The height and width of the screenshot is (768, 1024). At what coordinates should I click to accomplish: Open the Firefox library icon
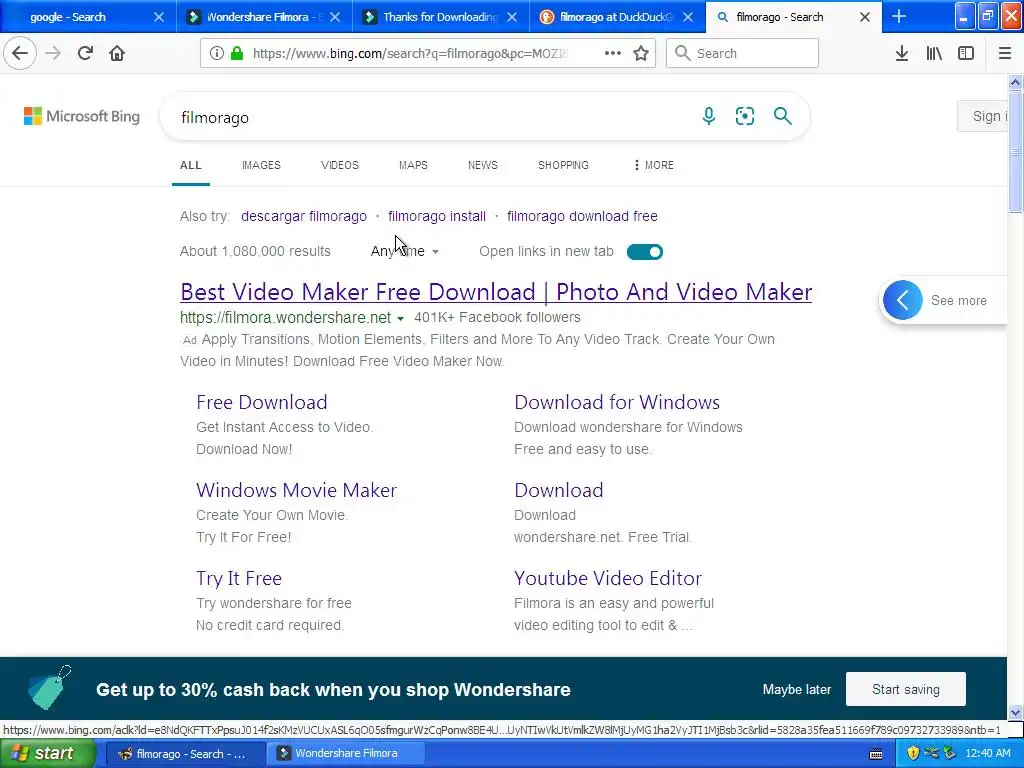click(934, 53)
